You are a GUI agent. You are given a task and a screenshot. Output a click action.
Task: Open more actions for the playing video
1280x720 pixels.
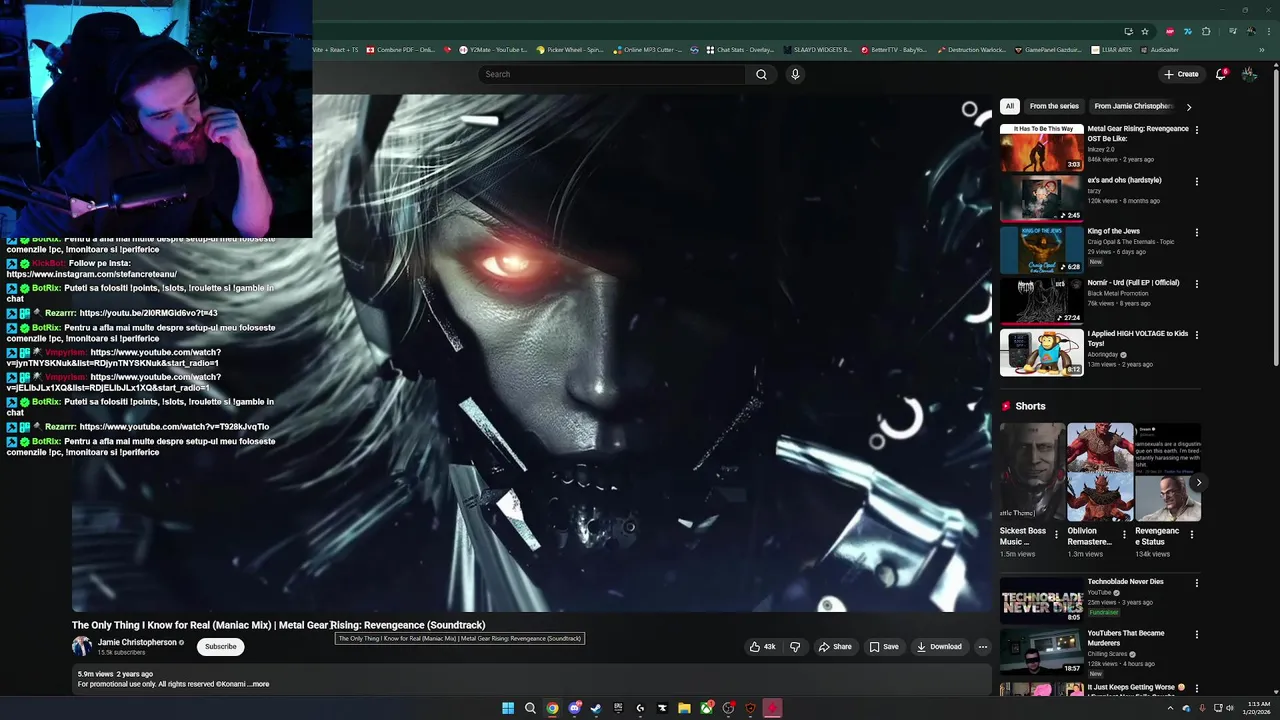click(x=982, y=647)
